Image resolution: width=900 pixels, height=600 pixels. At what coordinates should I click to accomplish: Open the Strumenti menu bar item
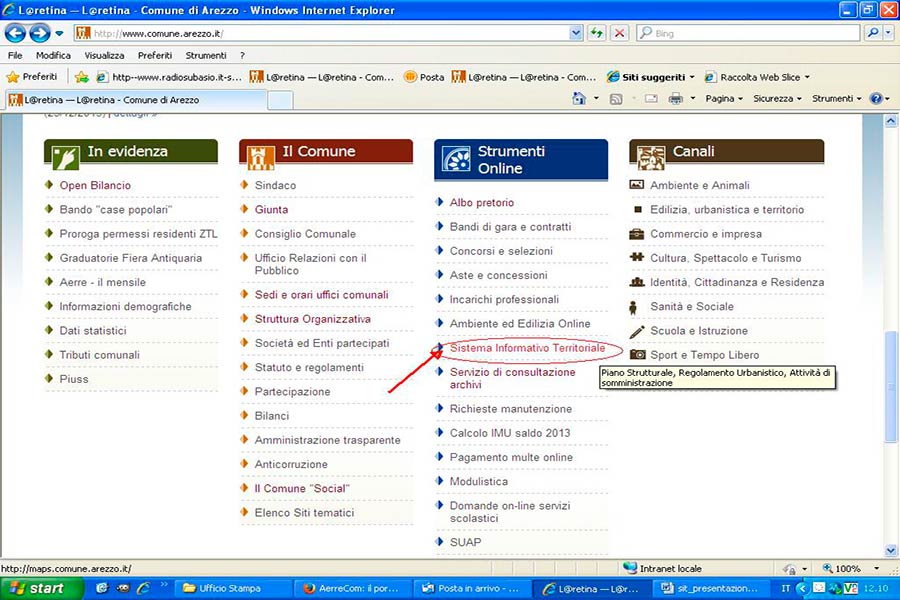206,55
